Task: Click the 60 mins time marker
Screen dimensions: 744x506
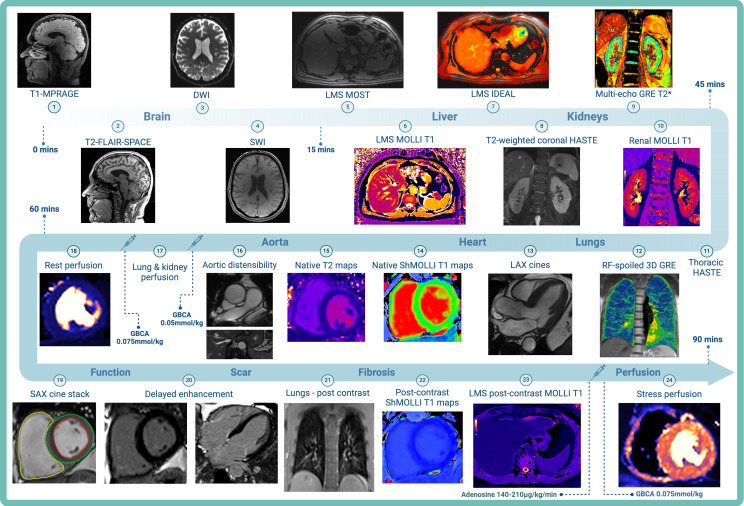Action: [44, 209]
